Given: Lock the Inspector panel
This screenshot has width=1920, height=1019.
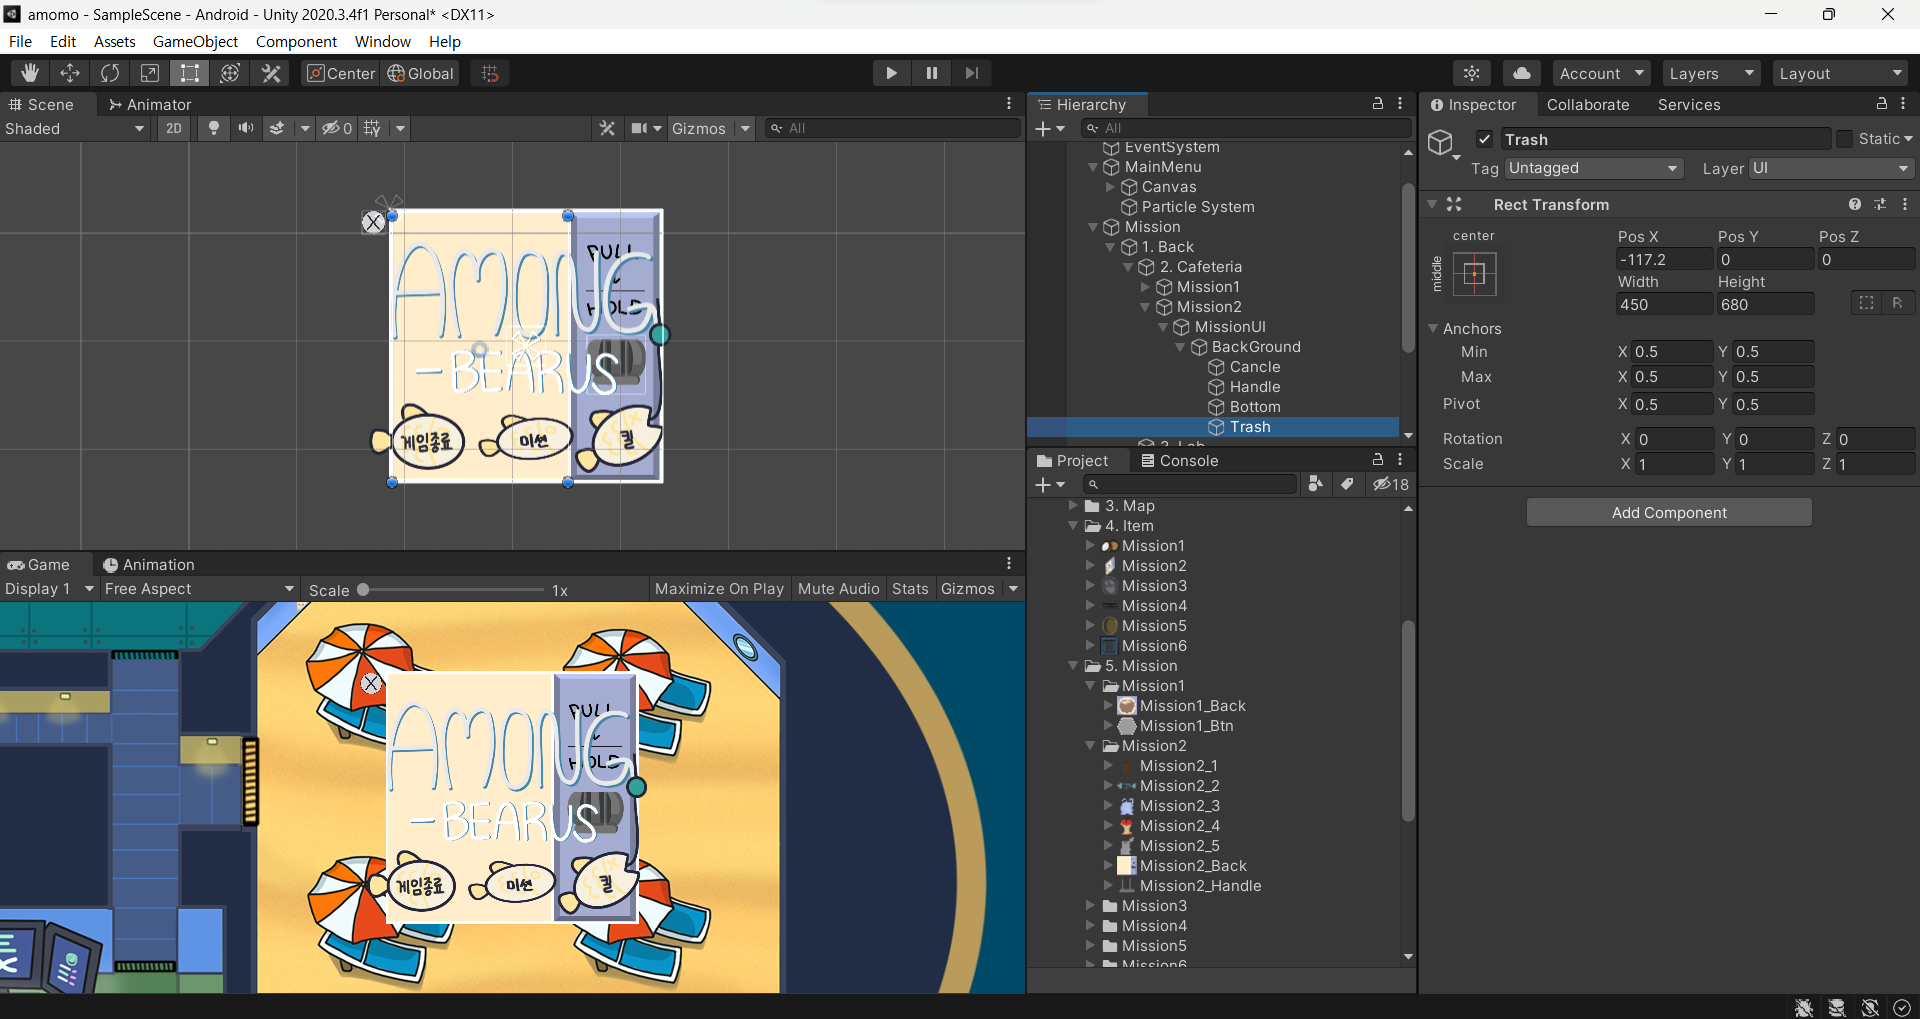Looking at the screenshot, I should point(1881,104).
